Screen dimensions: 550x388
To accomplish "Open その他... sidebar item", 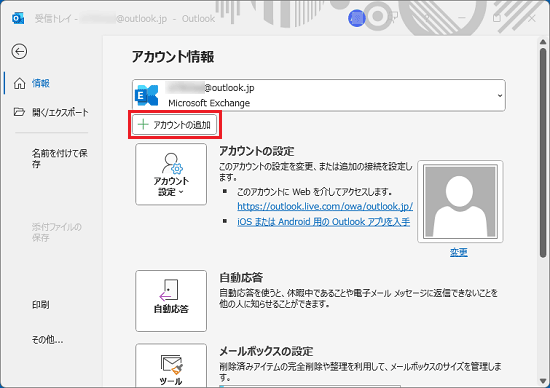I will coord(47,339).
